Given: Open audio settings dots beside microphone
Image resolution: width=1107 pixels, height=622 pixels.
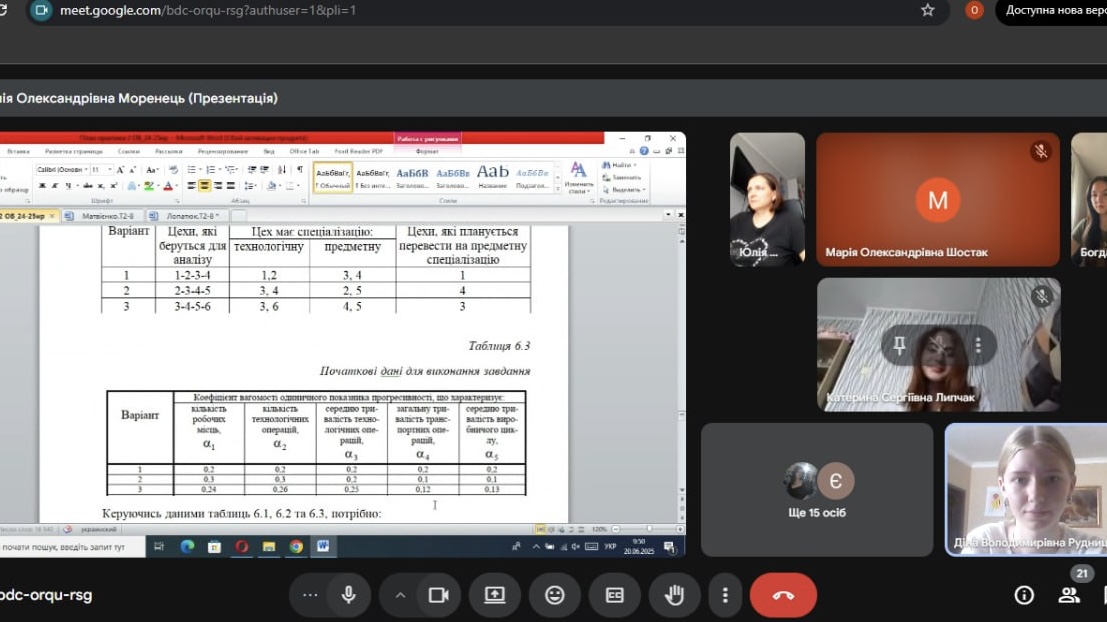Looking at the screenshot, I should 310,595.
